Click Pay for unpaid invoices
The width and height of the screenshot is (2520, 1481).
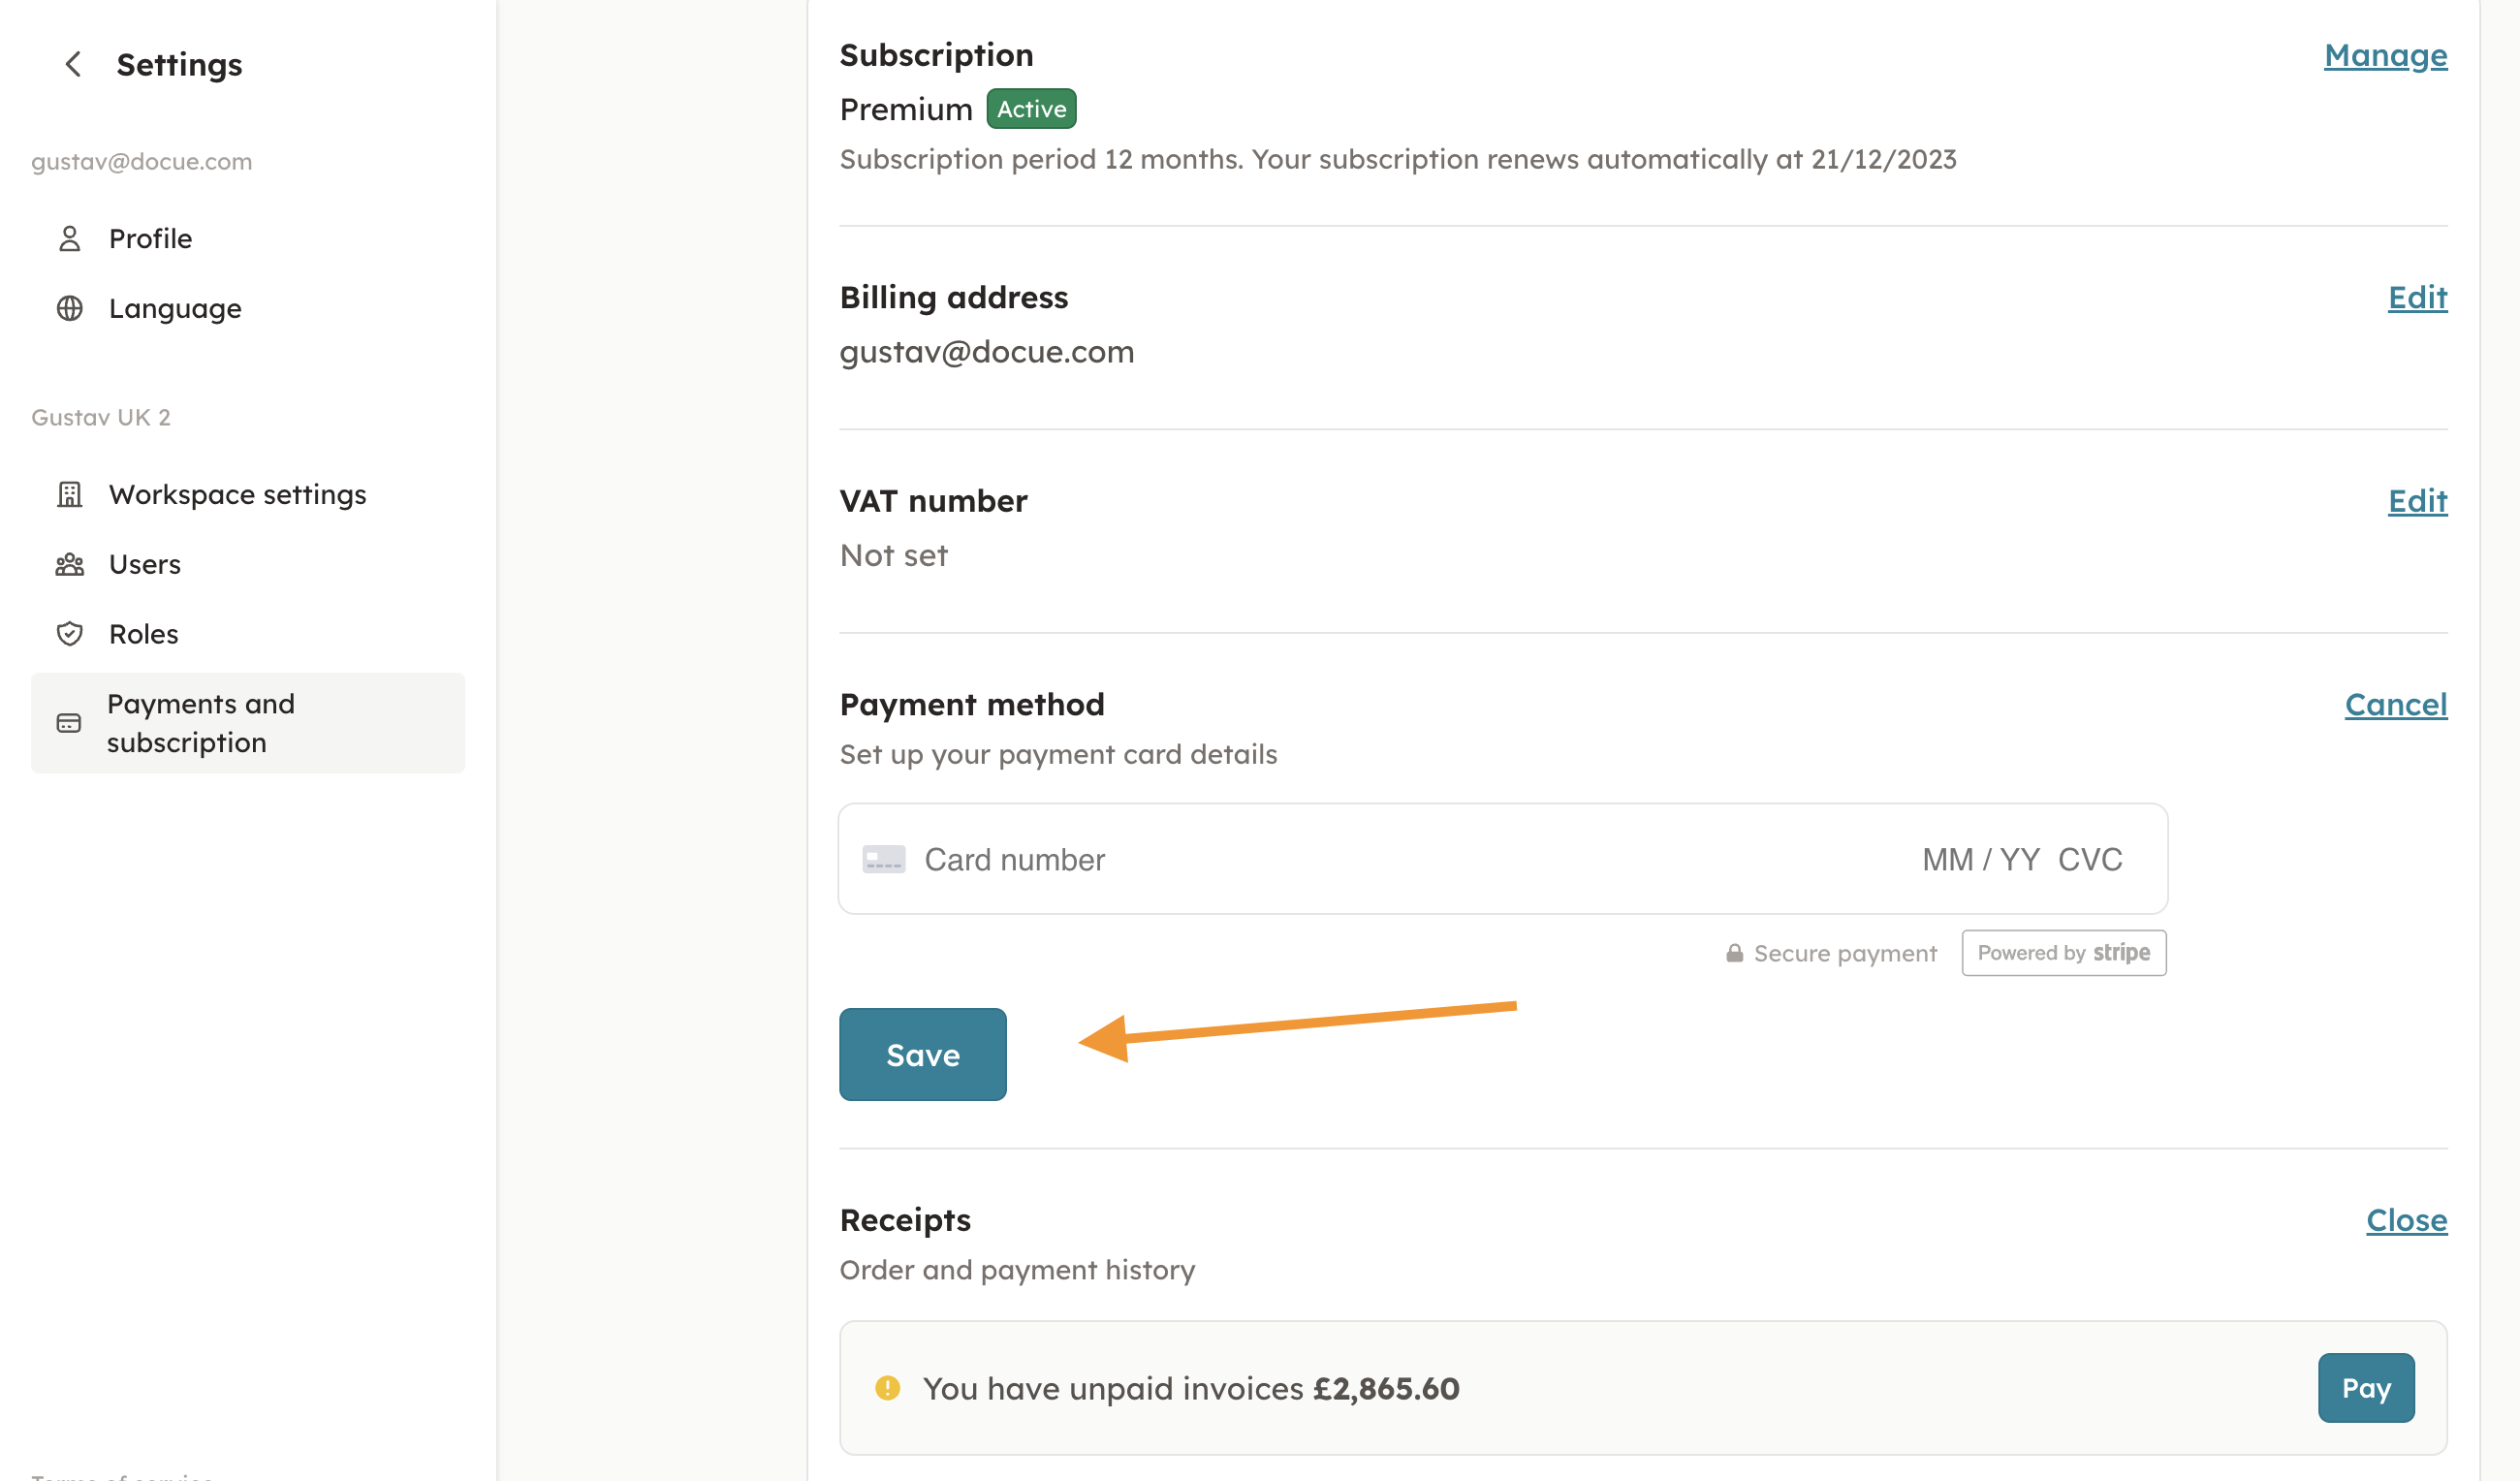tap(2365, 1388)
